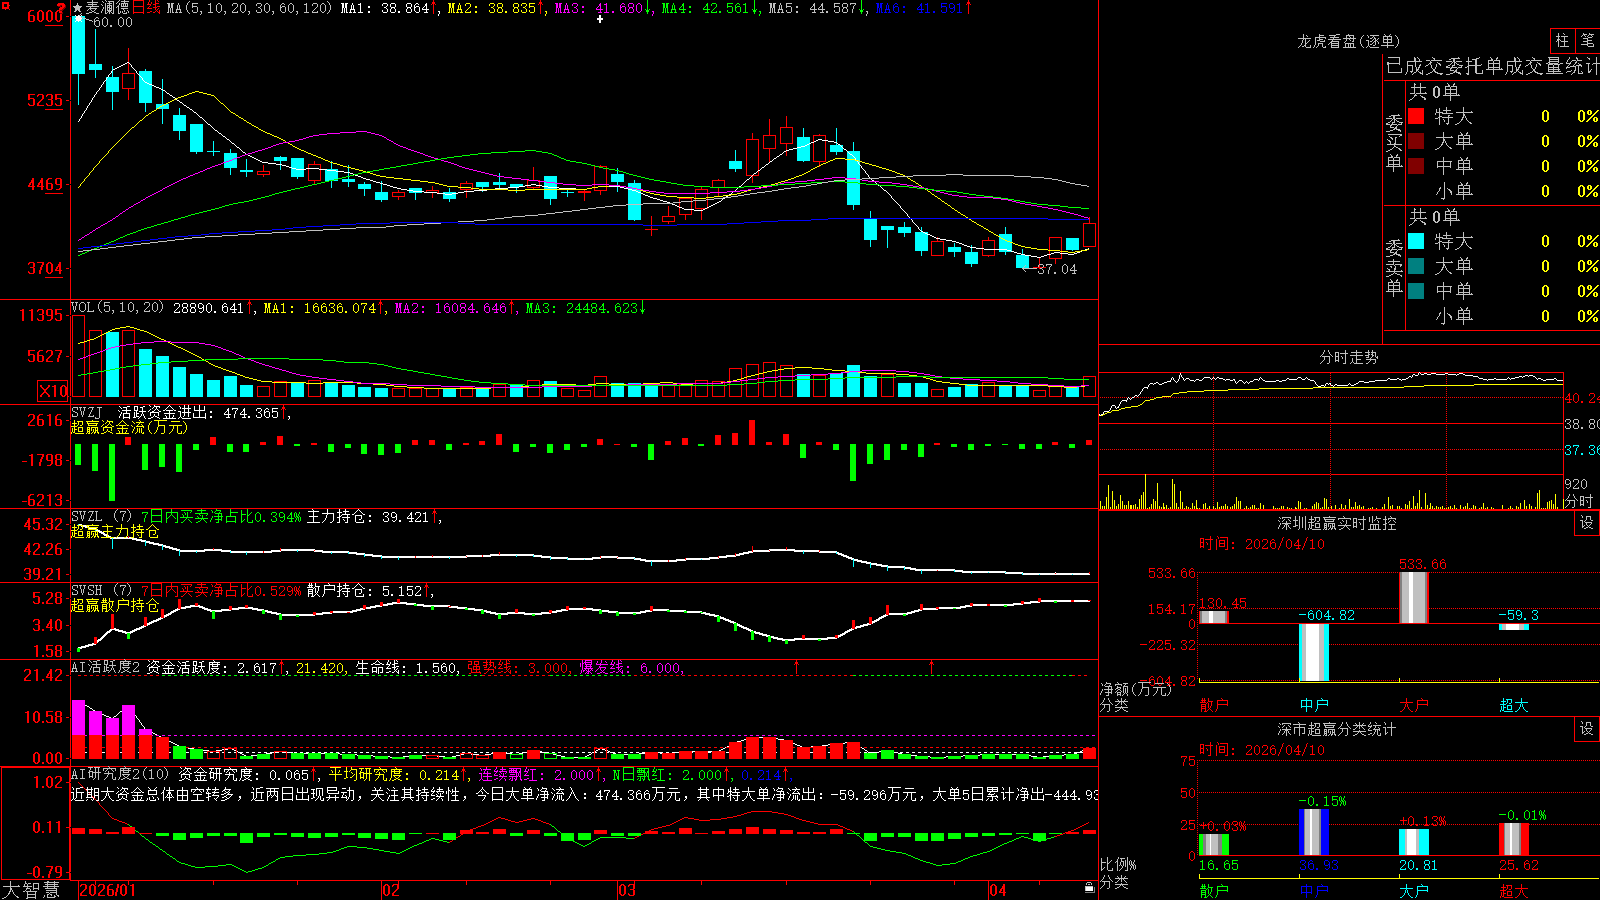Viewport: 1600px width, 900px height.
Task: Open 设 settings for 深圳超赢实时监控
Action: pyautogui.click(x=1587, y=523)
